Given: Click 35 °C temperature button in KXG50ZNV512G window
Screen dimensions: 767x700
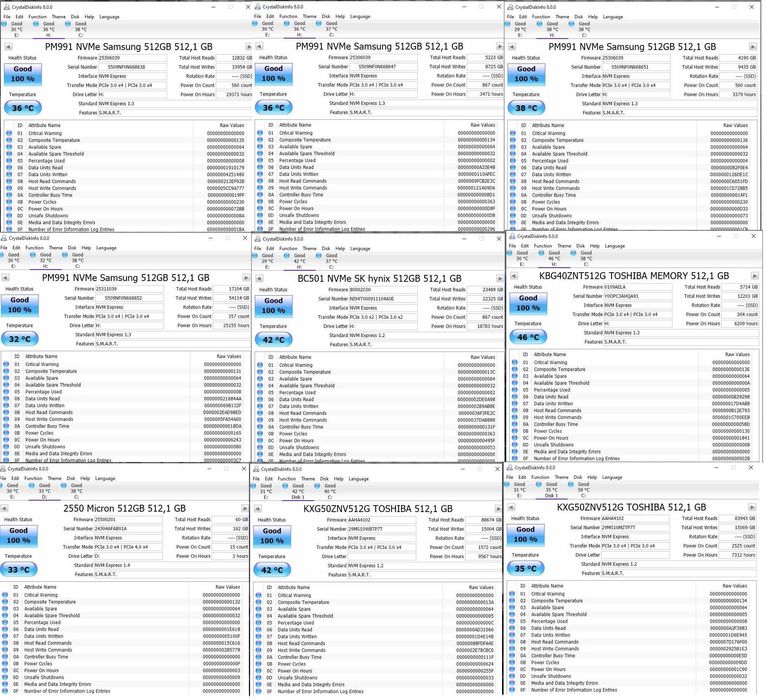Looking at the screenshot, I should (525, 568).
